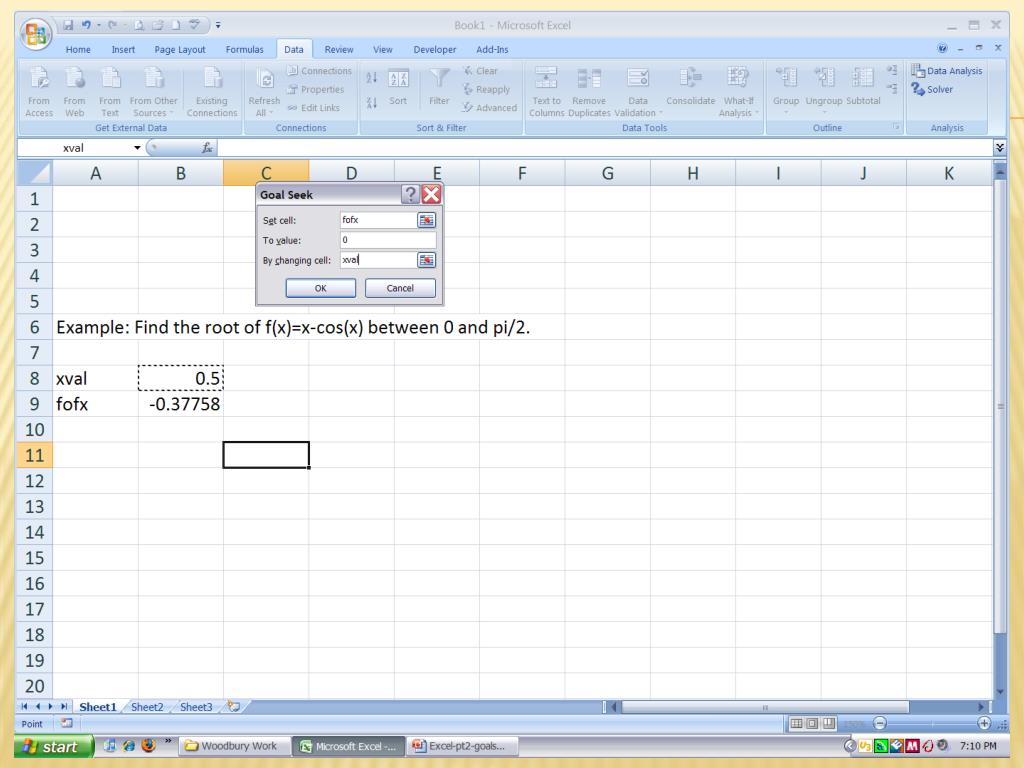Click By changing cell range selector icon

(x=426, y=260)
